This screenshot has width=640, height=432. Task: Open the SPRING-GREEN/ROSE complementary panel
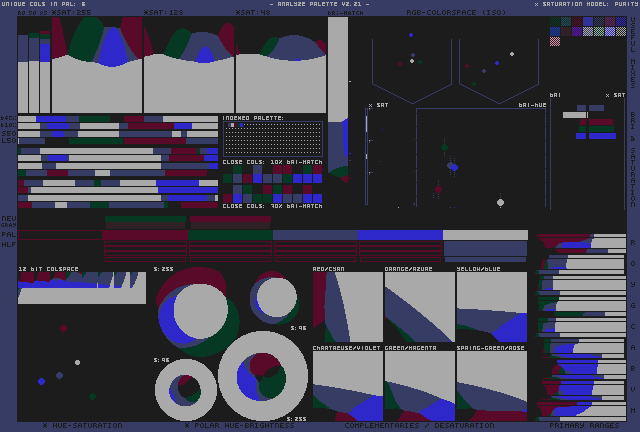coord(492,386)
